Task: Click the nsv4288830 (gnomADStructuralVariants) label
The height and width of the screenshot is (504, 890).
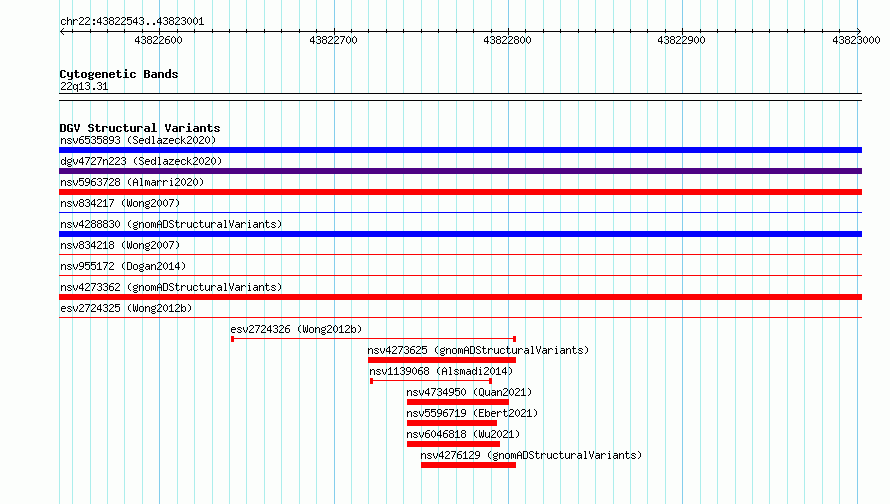Action: pyautogui.click(x=171, y=224)
